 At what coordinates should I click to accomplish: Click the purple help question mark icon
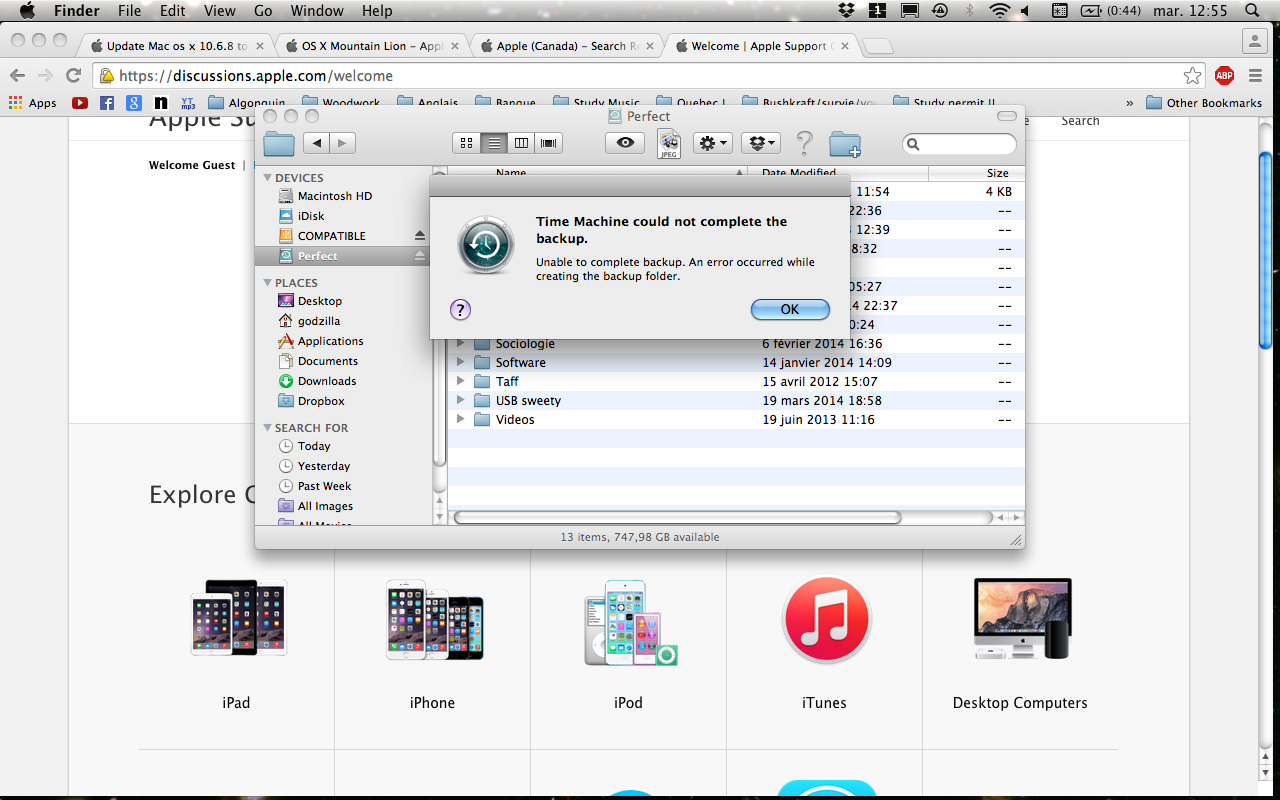[460, 309]
